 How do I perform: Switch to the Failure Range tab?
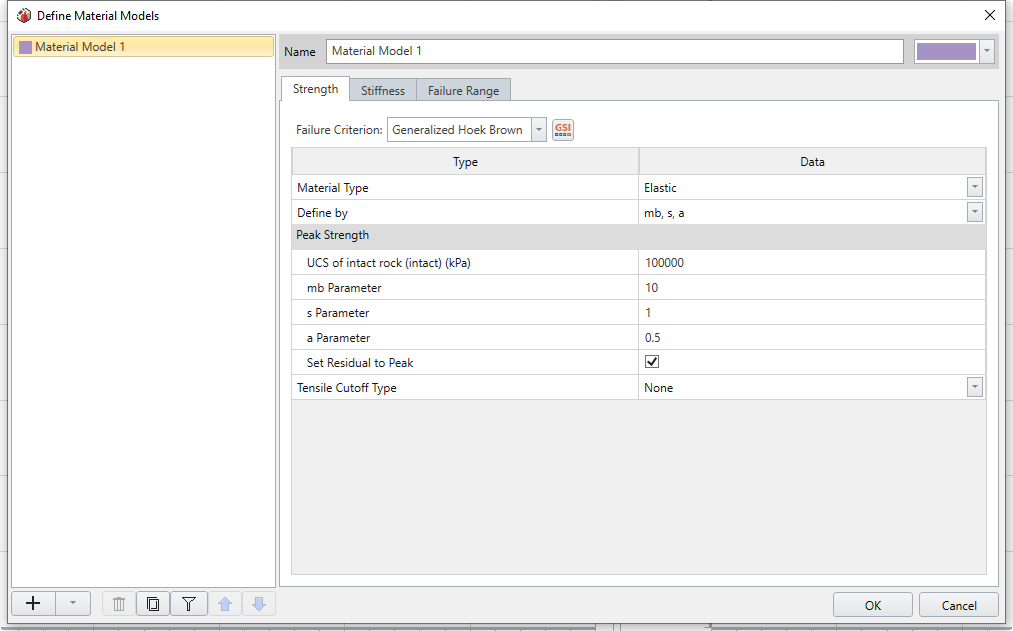[x=463, y=91]
